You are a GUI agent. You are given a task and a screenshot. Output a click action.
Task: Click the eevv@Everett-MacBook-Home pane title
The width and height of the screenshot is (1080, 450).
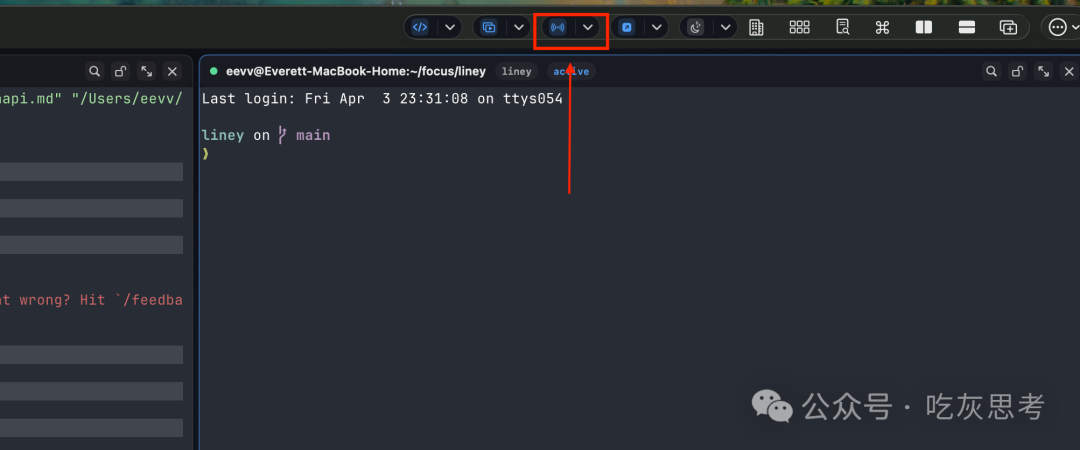(356, 71)
